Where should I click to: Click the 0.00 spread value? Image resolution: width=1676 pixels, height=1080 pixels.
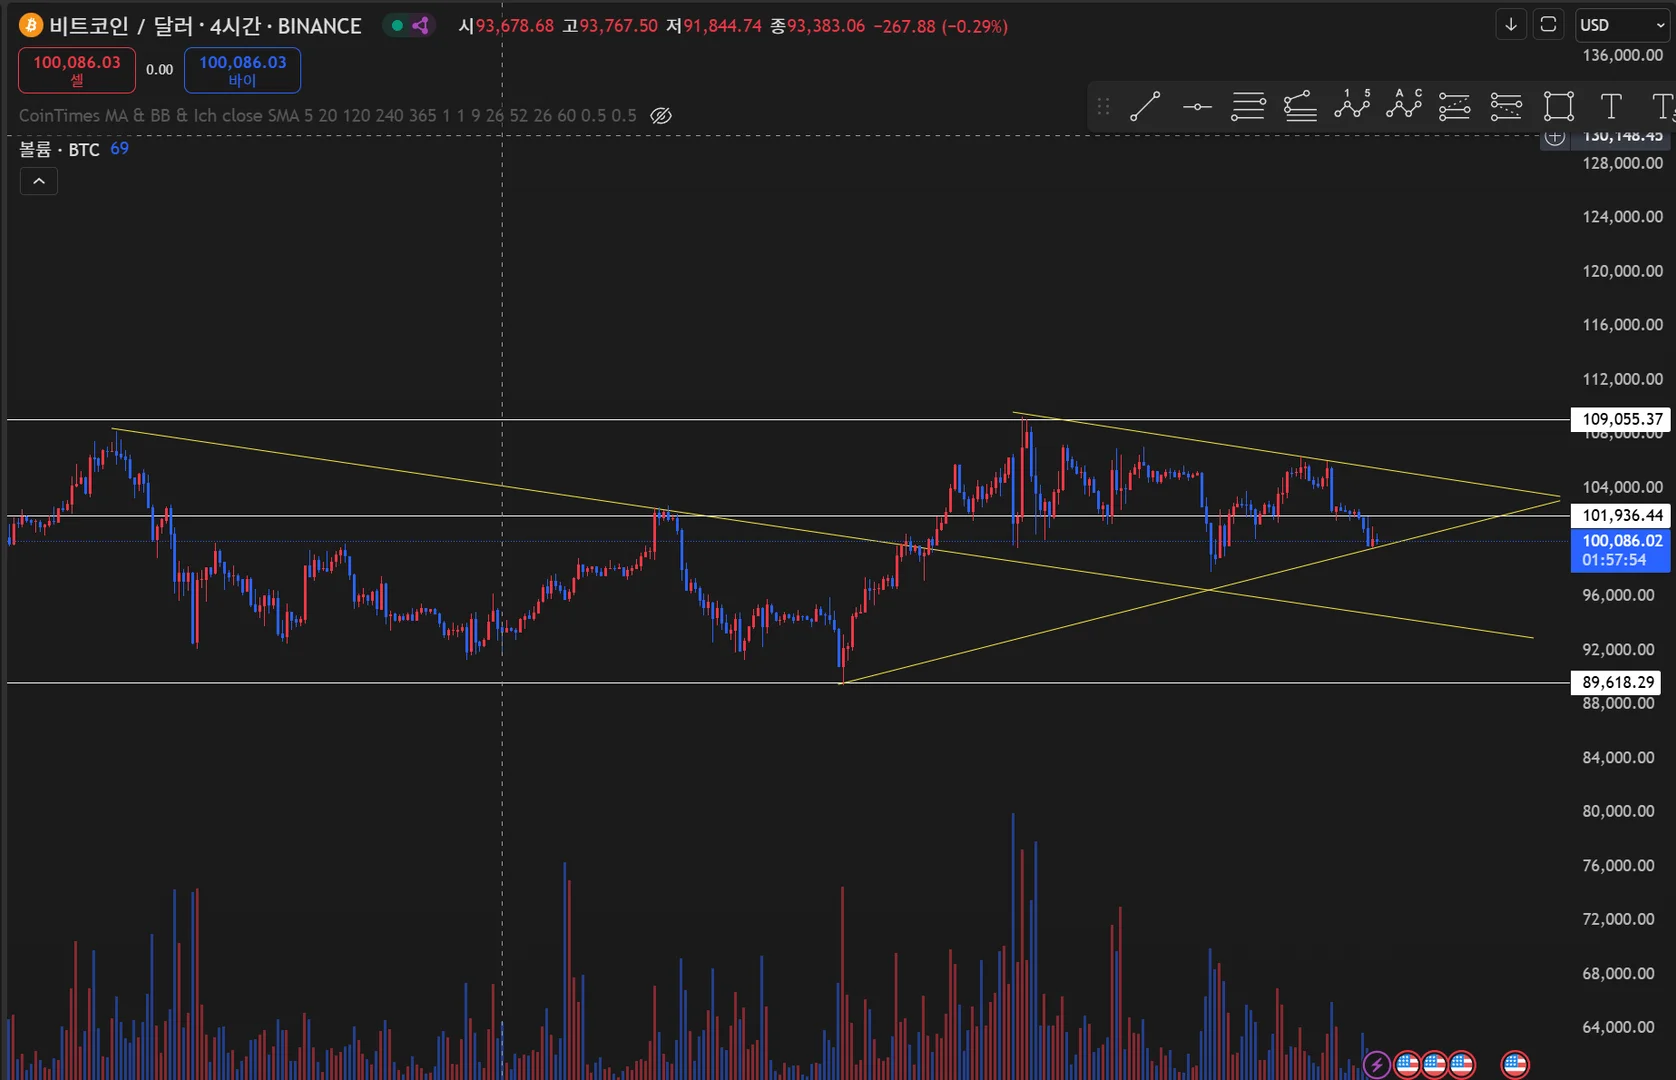tap(159, 70)
